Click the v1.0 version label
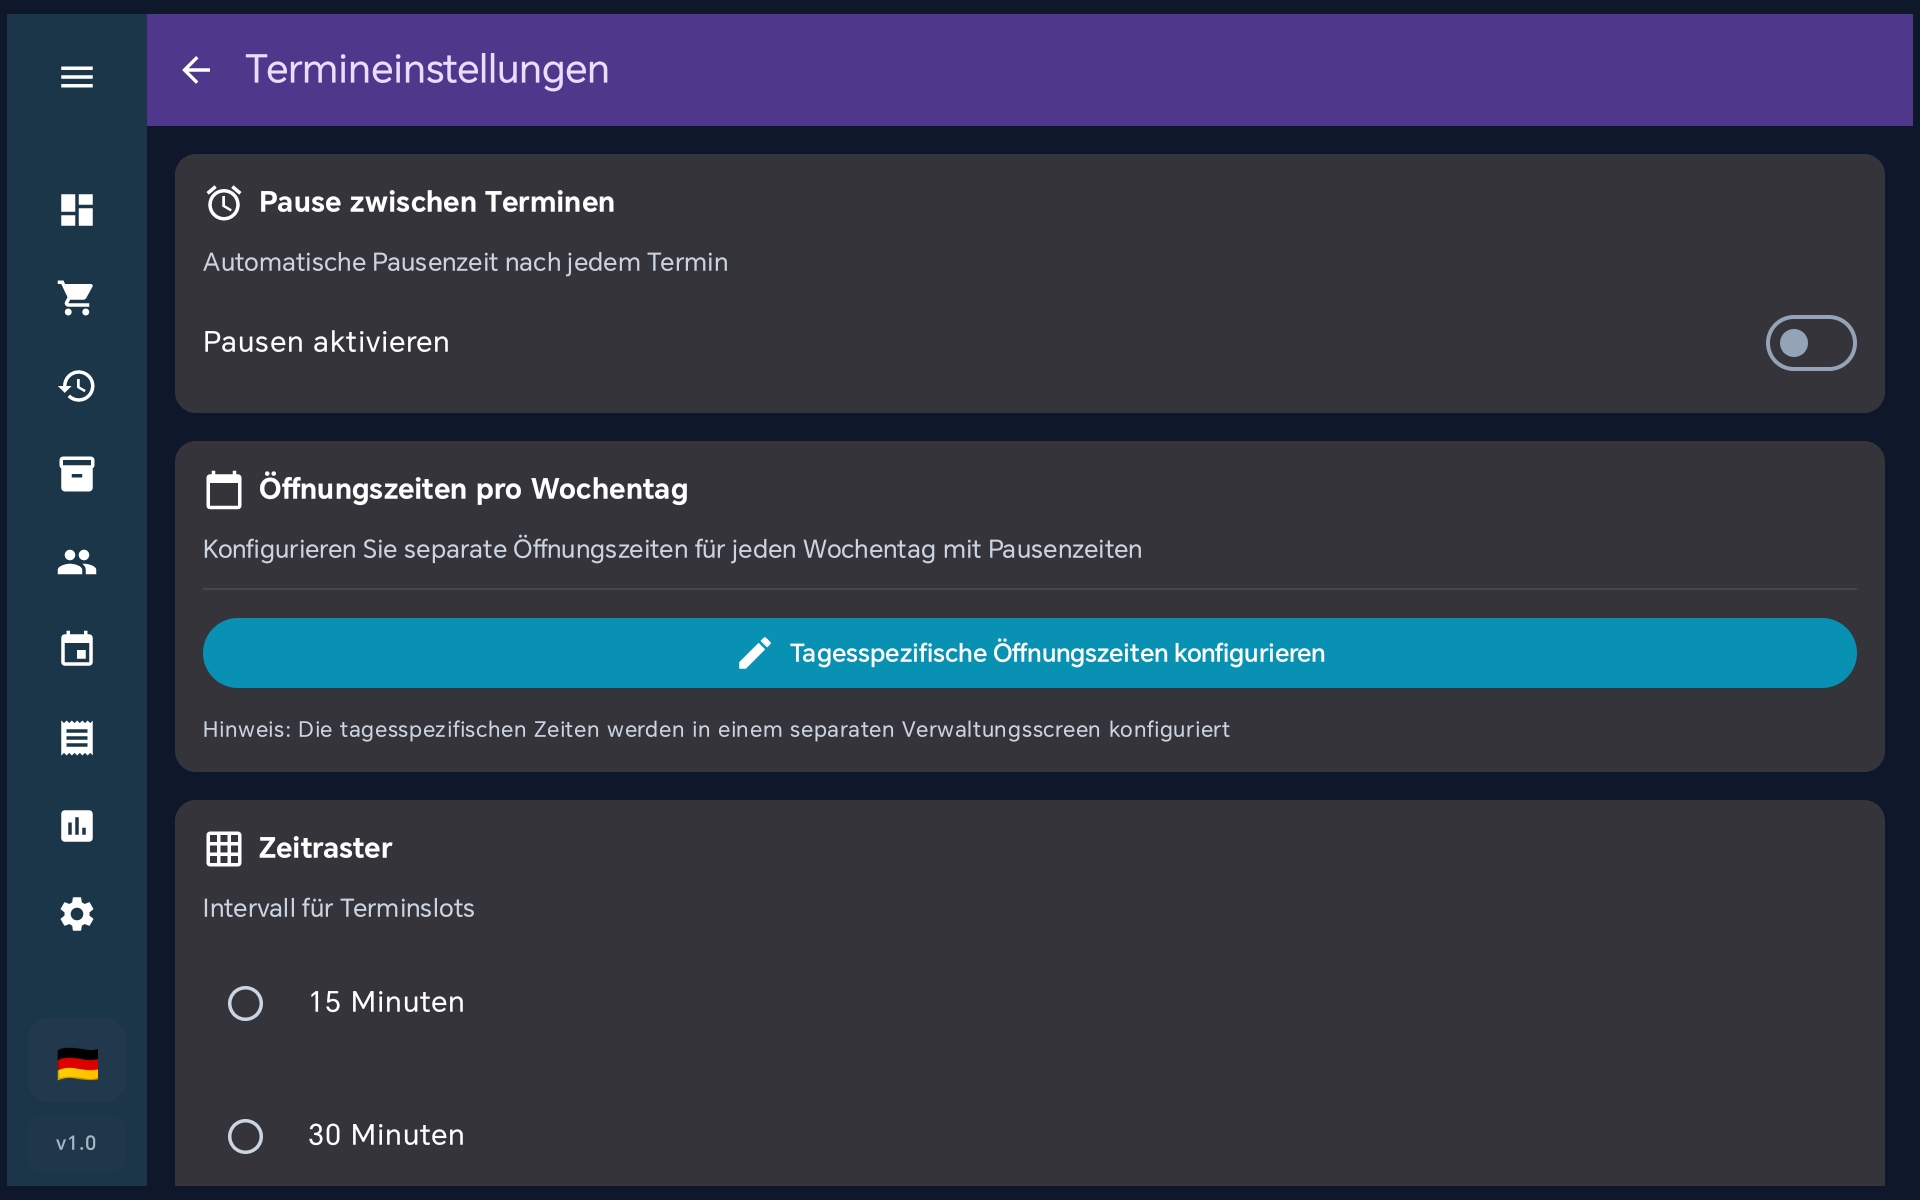The height and width of the screenshot is (1200, 1920). pyautogui.click(x=76, y=1143)
